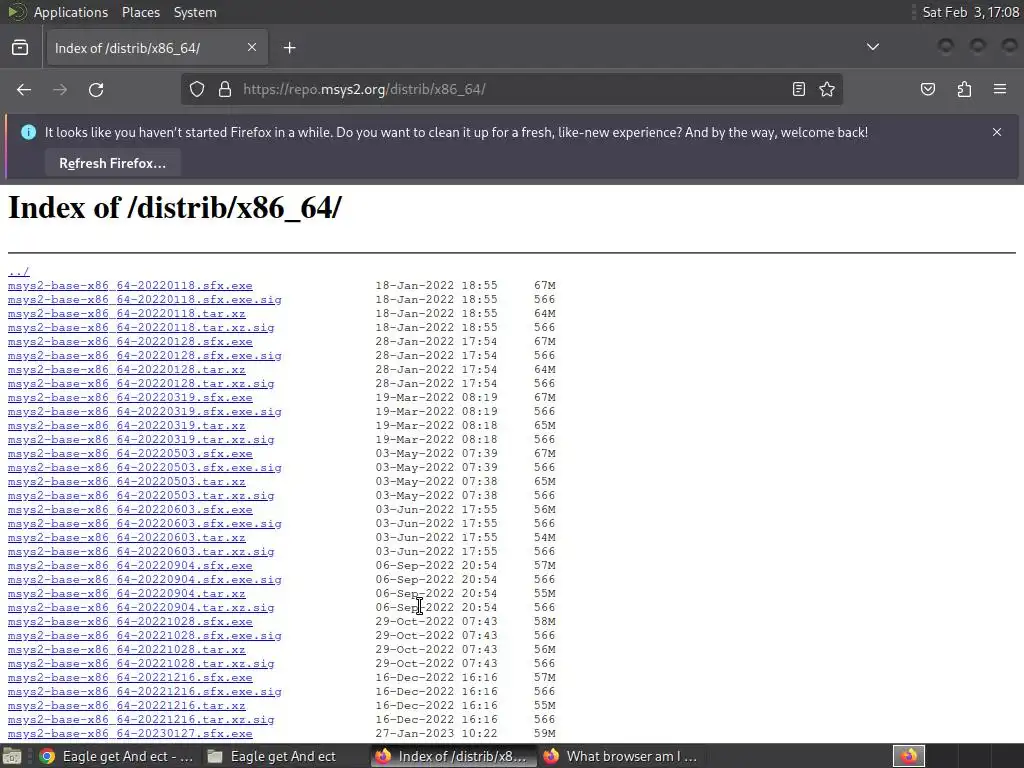
Task: Open msys2-base-x86_64-20220904.sfx.exe.sig link
Action: tap(144, 580)
